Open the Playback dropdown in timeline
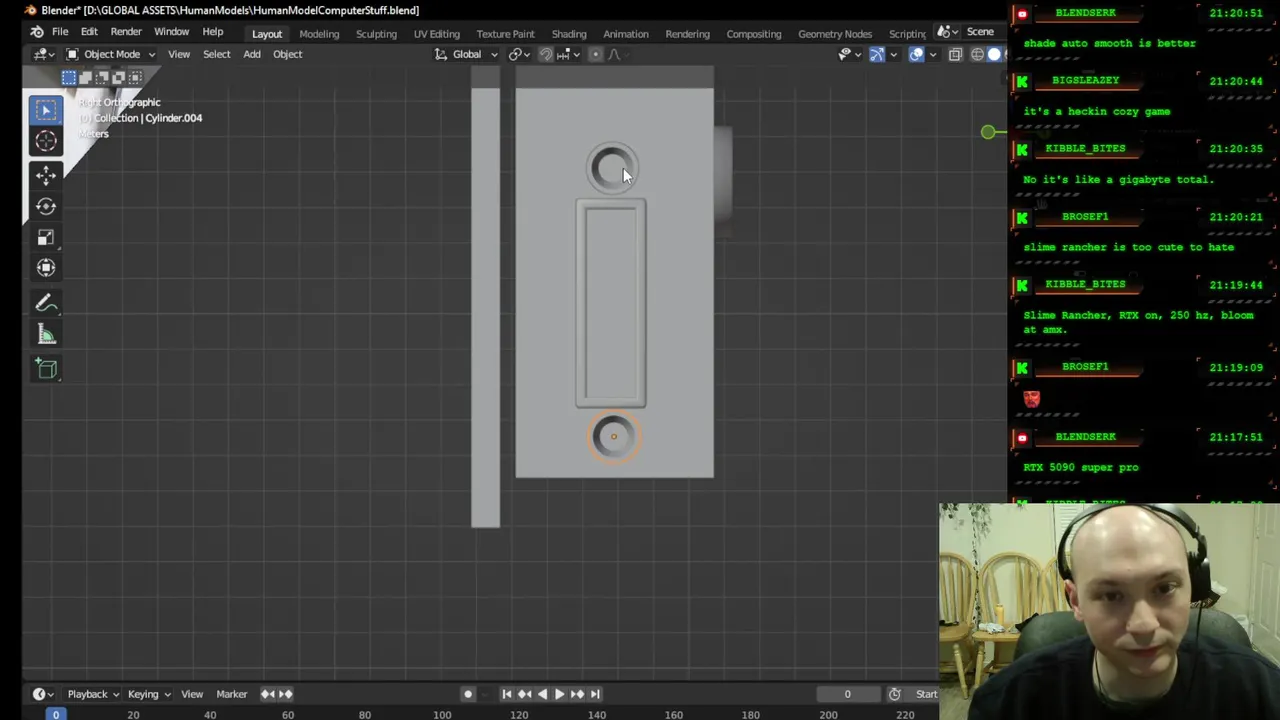1280x720 pixels. tap(93, 694)
